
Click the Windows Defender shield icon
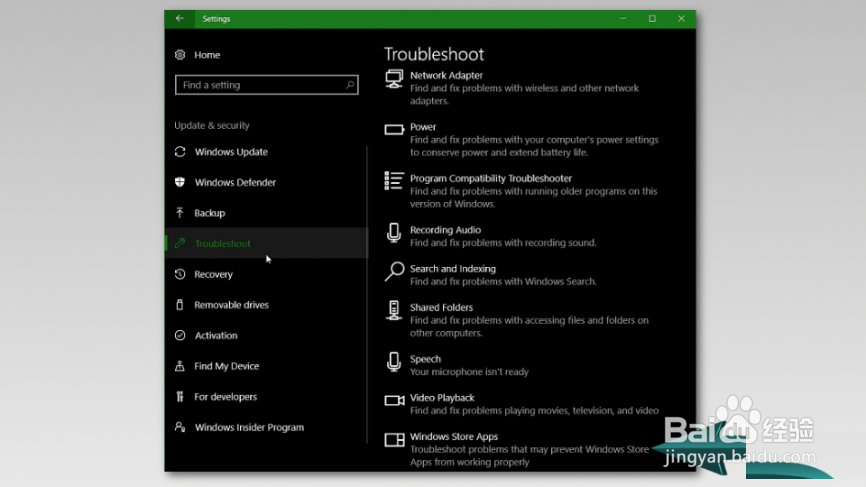click(x=180, y=182)
